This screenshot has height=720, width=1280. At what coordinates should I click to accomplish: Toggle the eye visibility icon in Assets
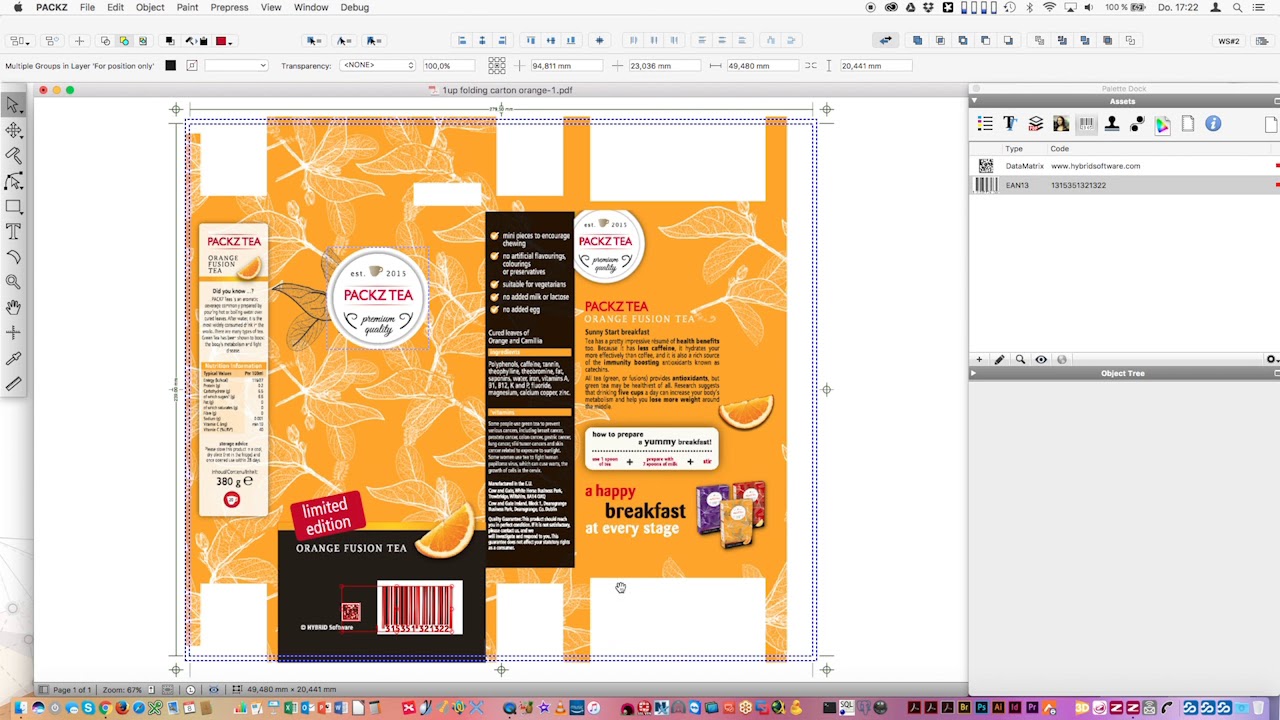1041,360
